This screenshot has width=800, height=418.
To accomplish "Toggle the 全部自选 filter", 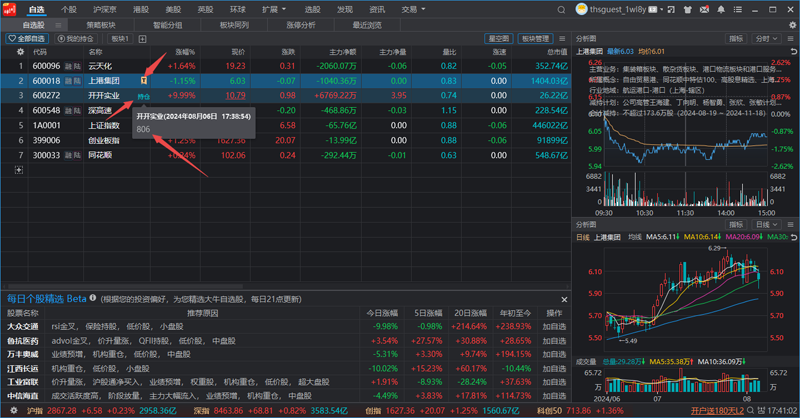I will pos(27,39).
